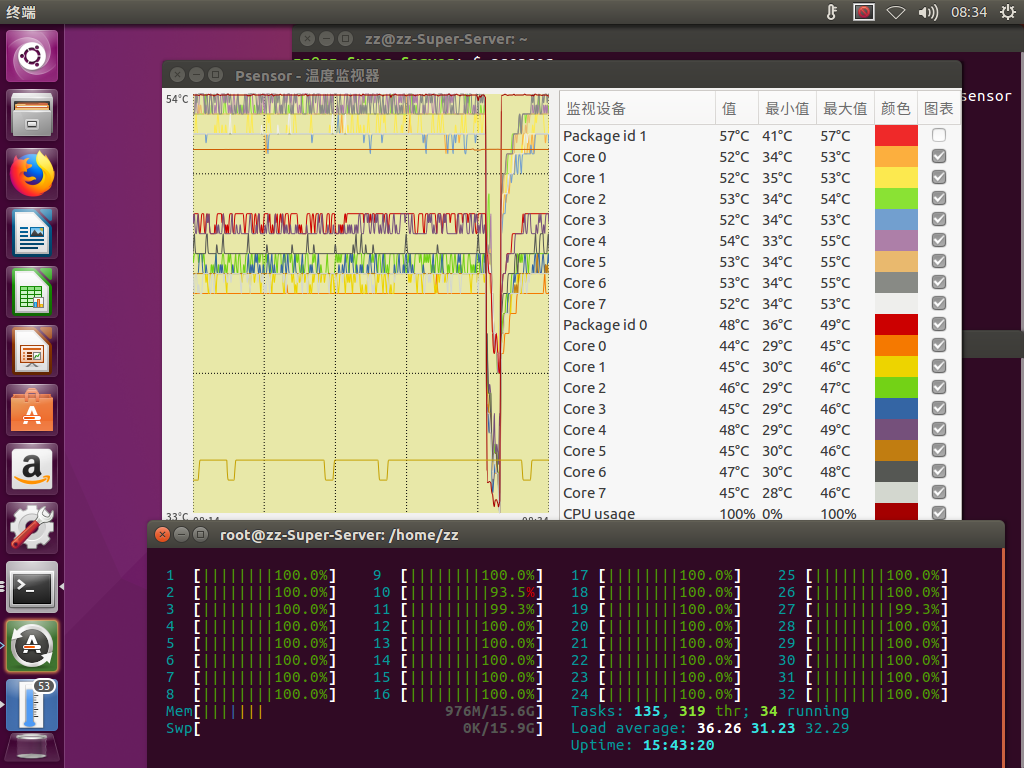Open Ubuntu Software Center icon
The height and width of the screenshot is (768, 1024).
pyautogui.click(x=33, y=411)
